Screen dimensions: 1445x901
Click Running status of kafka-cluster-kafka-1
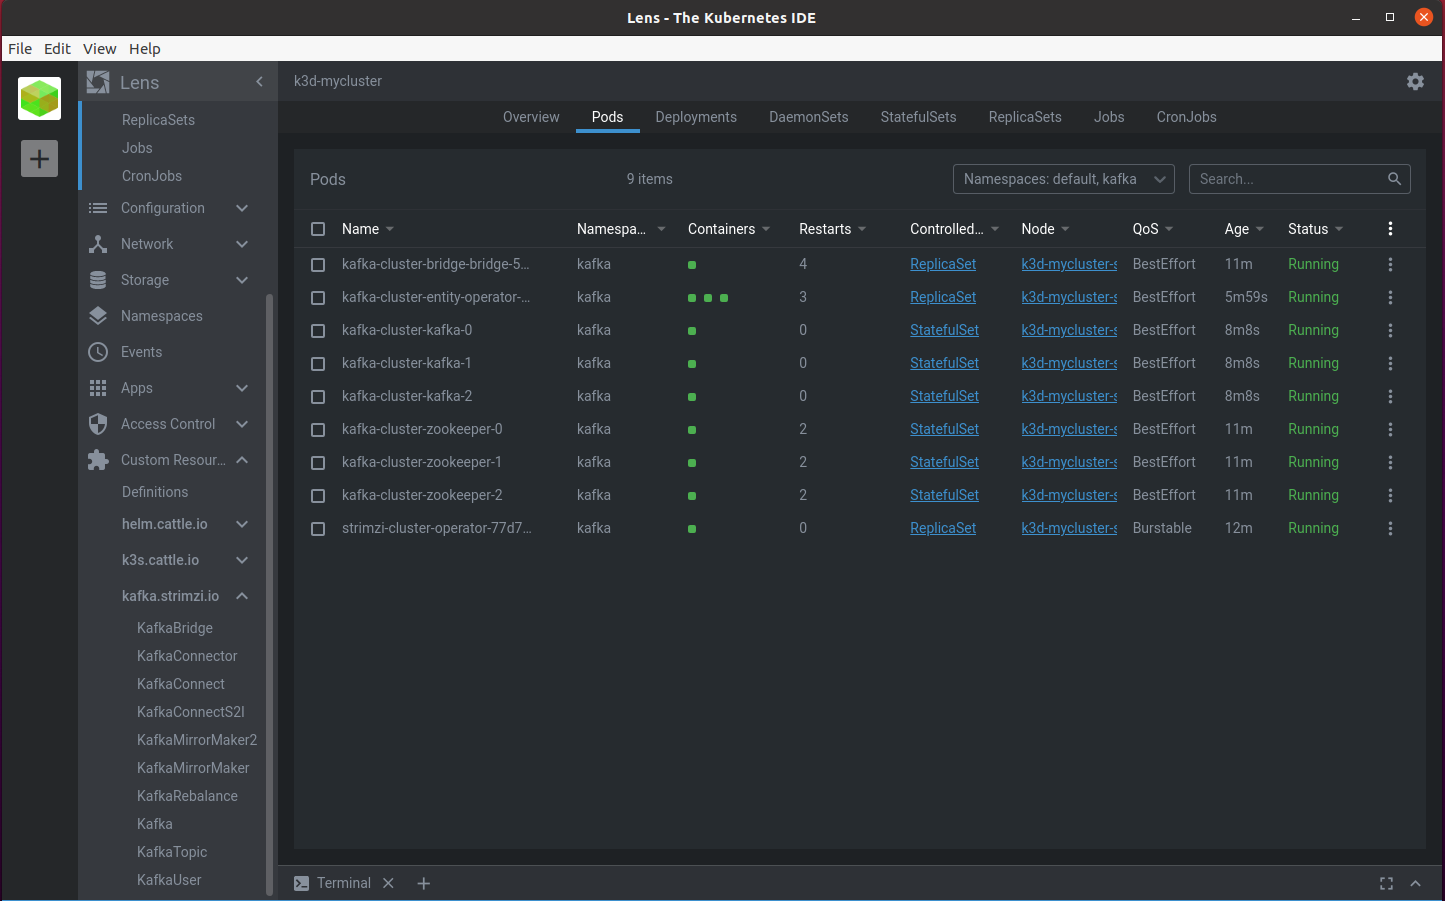click(1313, 363)
